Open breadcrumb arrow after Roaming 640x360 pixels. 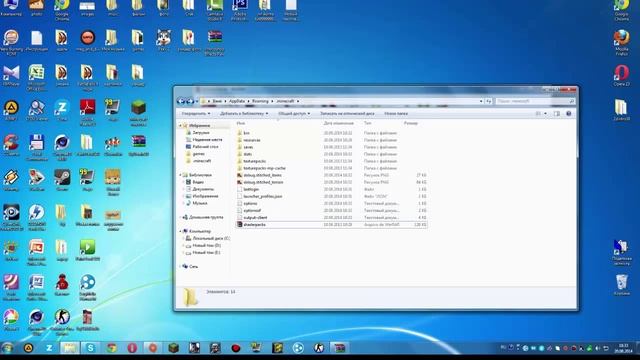pos(272,101)
